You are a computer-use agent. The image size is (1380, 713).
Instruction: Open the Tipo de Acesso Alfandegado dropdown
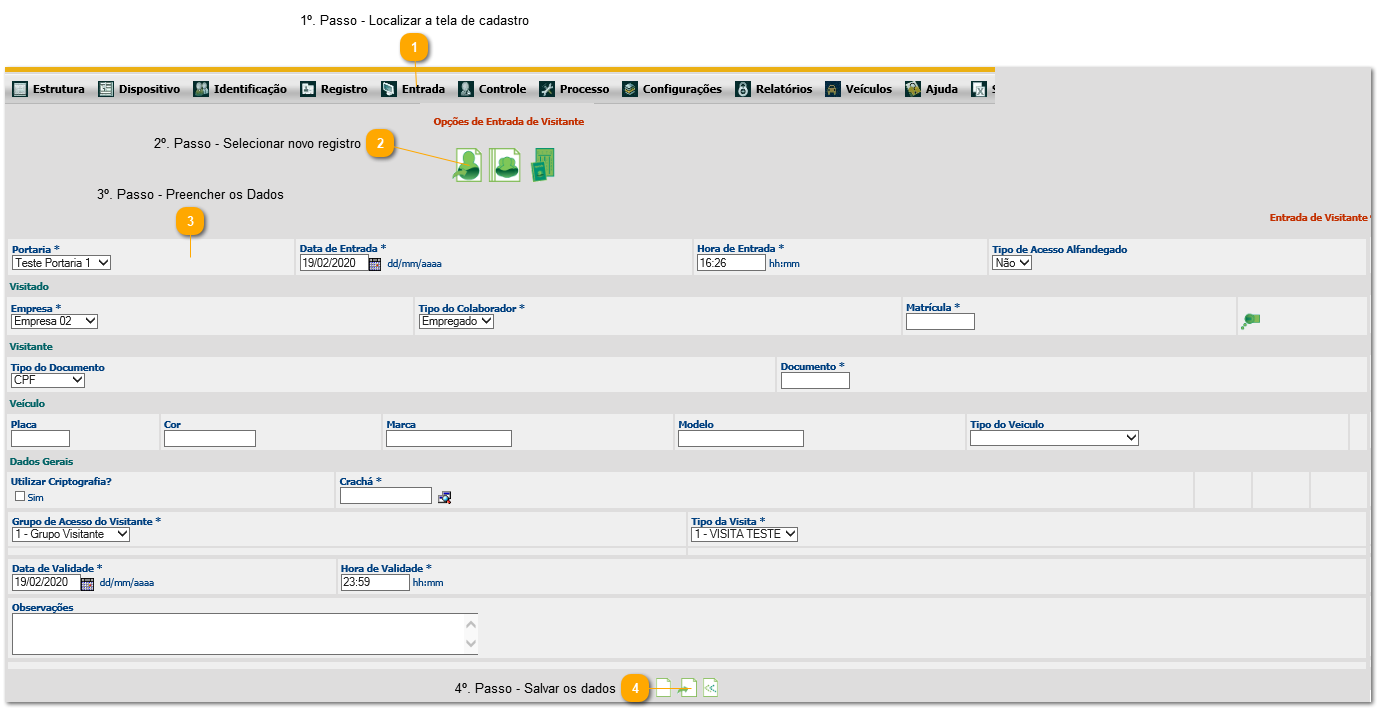pos(1012,263)
